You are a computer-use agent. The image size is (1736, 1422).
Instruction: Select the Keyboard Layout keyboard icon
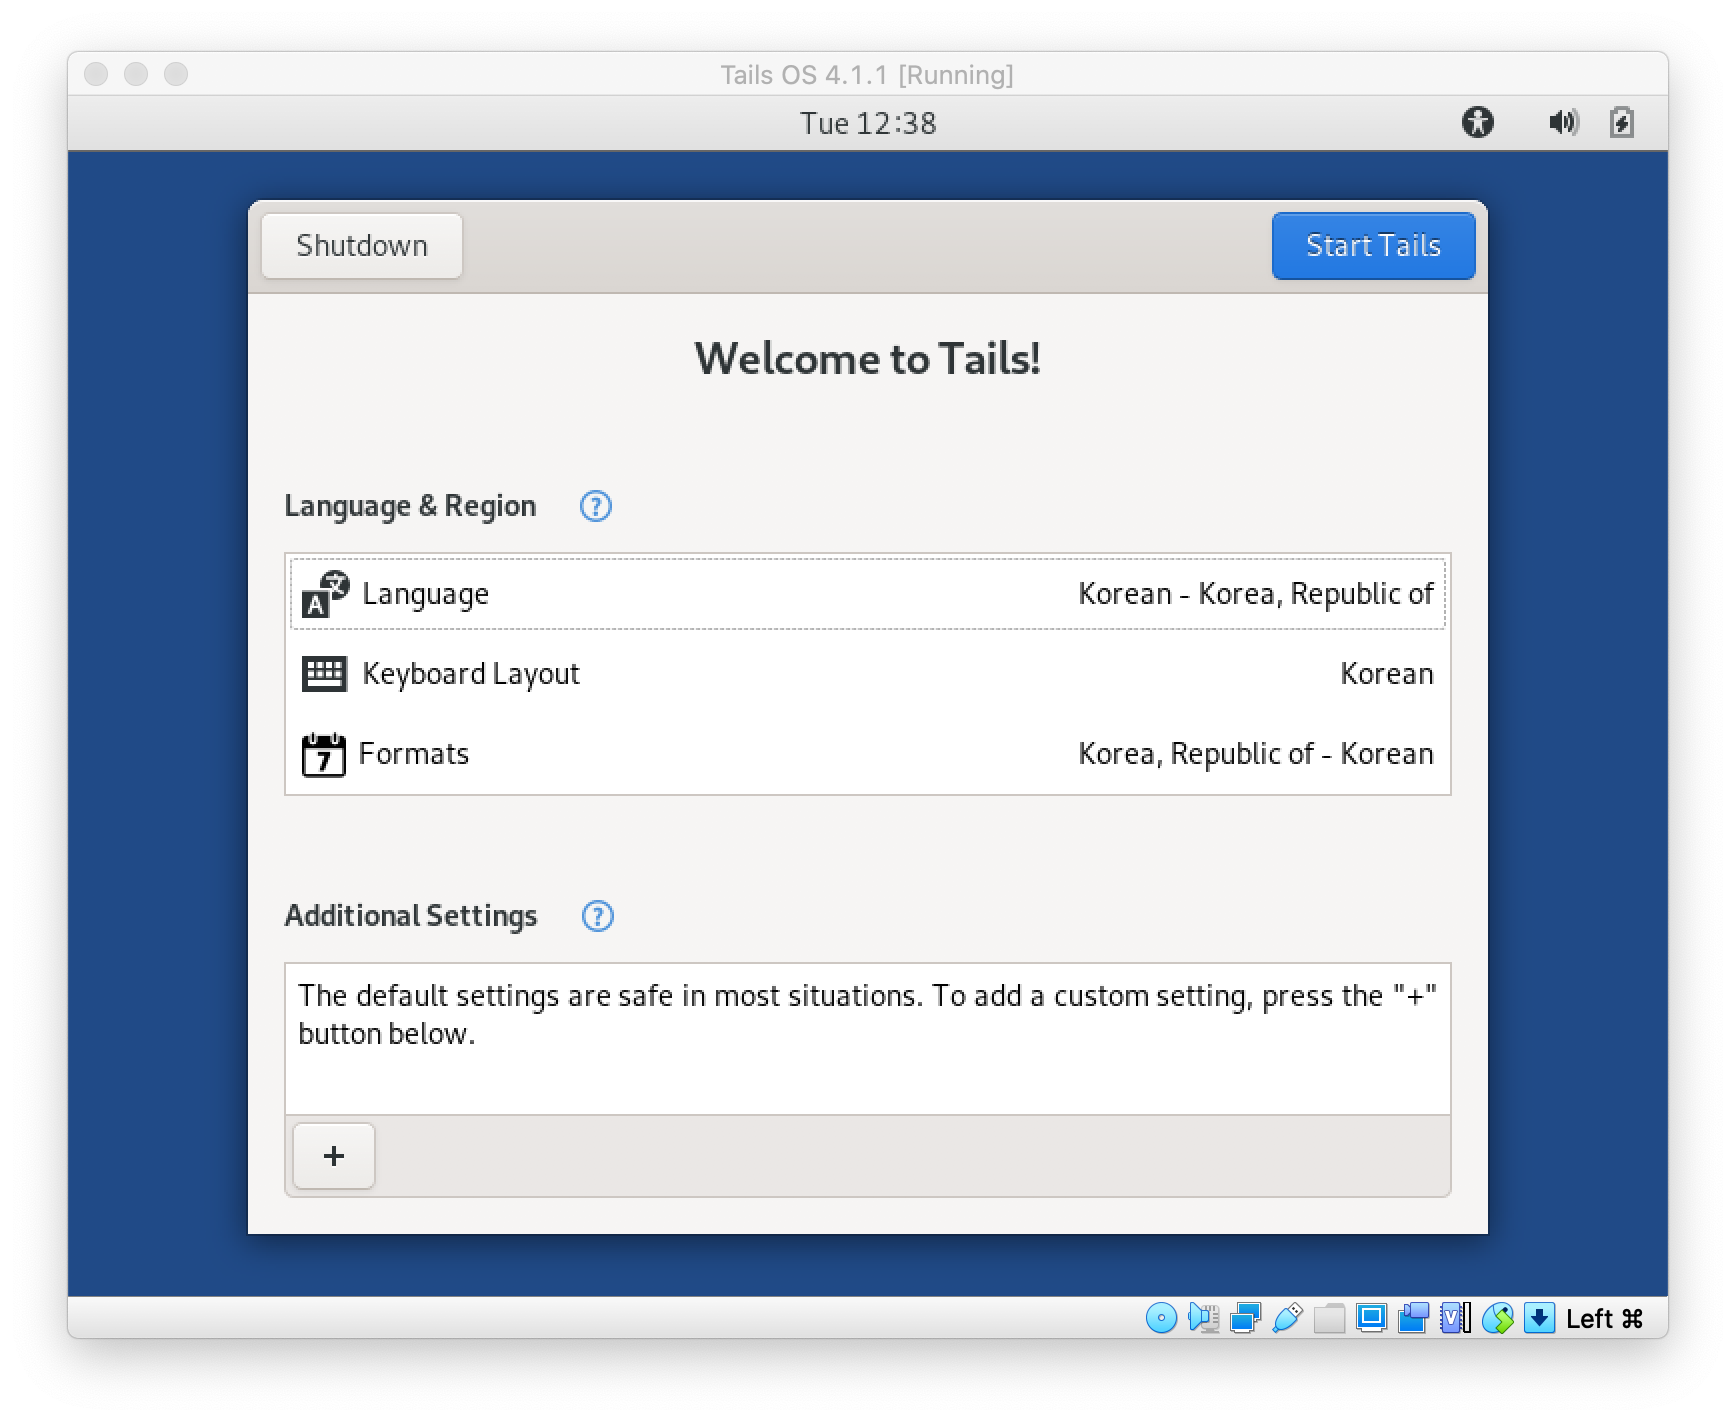pyautogui.click(x=324, y=674)
